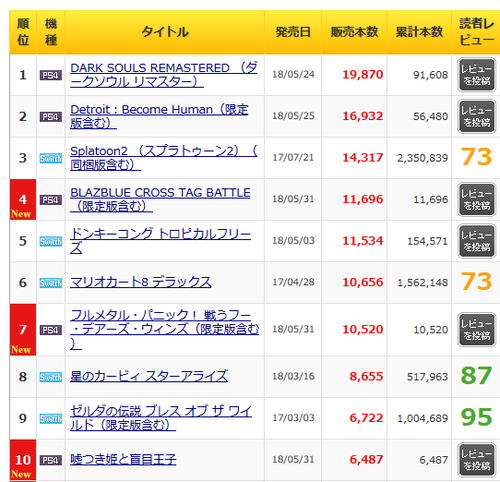Screen dimensions: 500x482
Task: Click cumulative total 154,571
Action: 427,241
